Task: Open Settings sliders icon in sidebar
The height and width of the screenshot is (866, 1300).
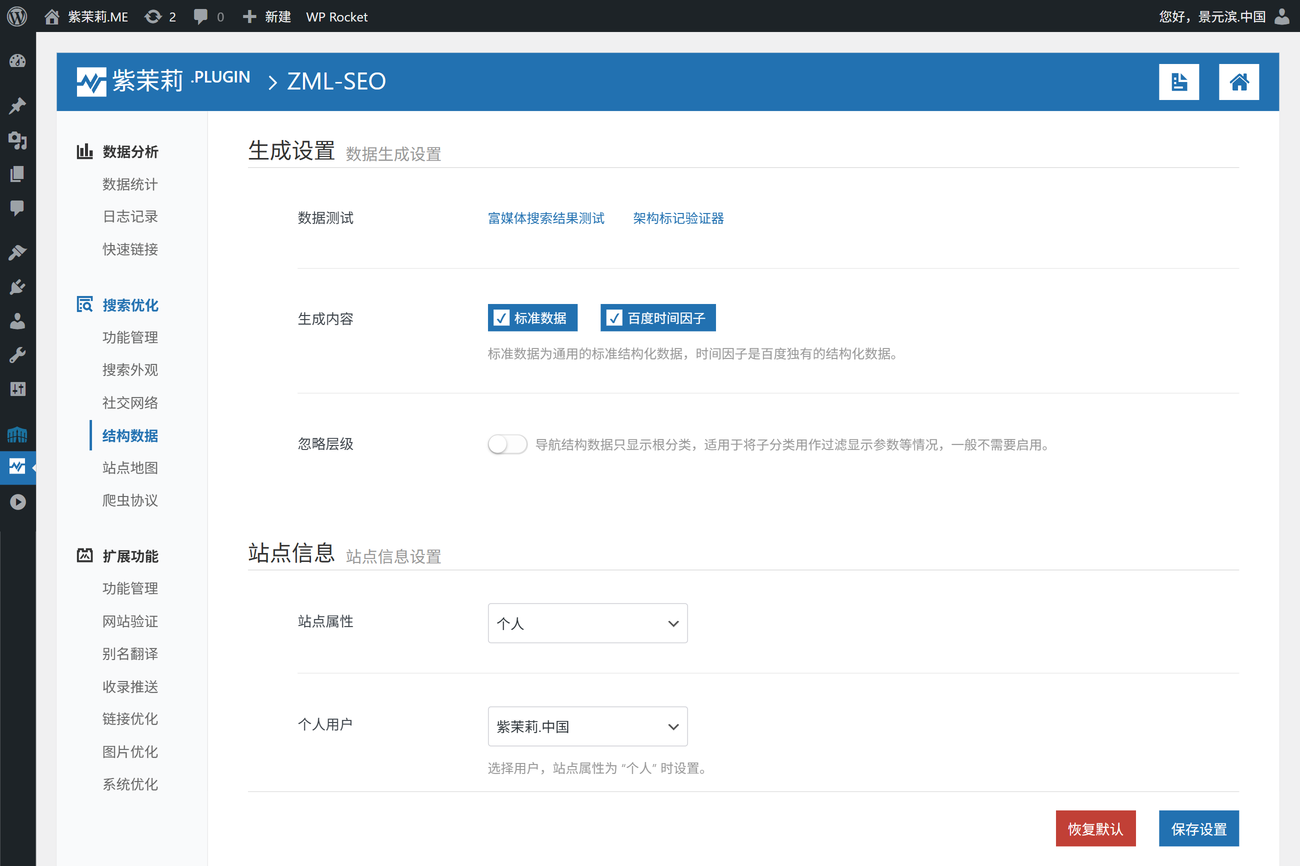Action: [17, 389]
